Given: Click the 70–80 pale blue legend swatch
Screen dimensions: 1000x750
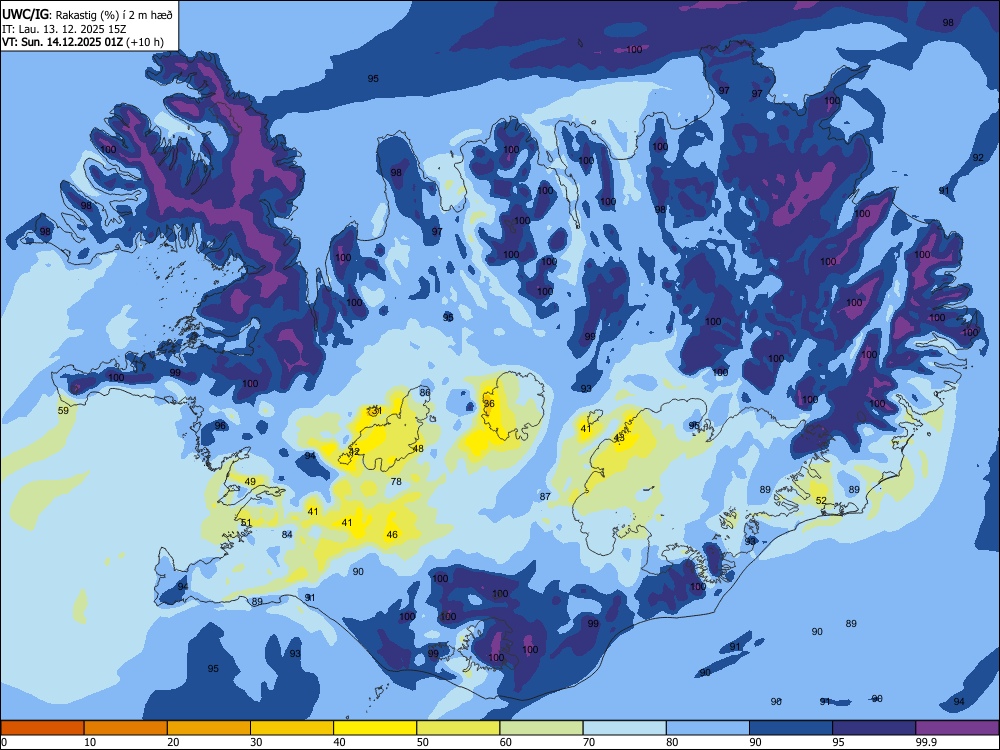Looking at the screenshot, I should point(624,728).
